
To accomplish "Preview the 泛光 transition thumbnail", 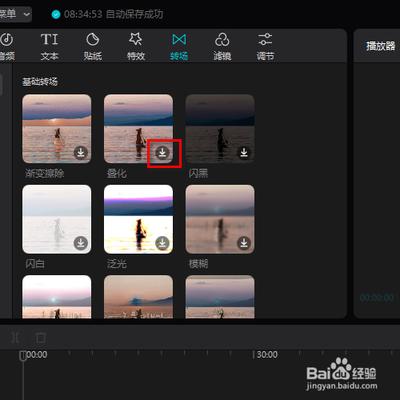I will click(x=138, y=219).
